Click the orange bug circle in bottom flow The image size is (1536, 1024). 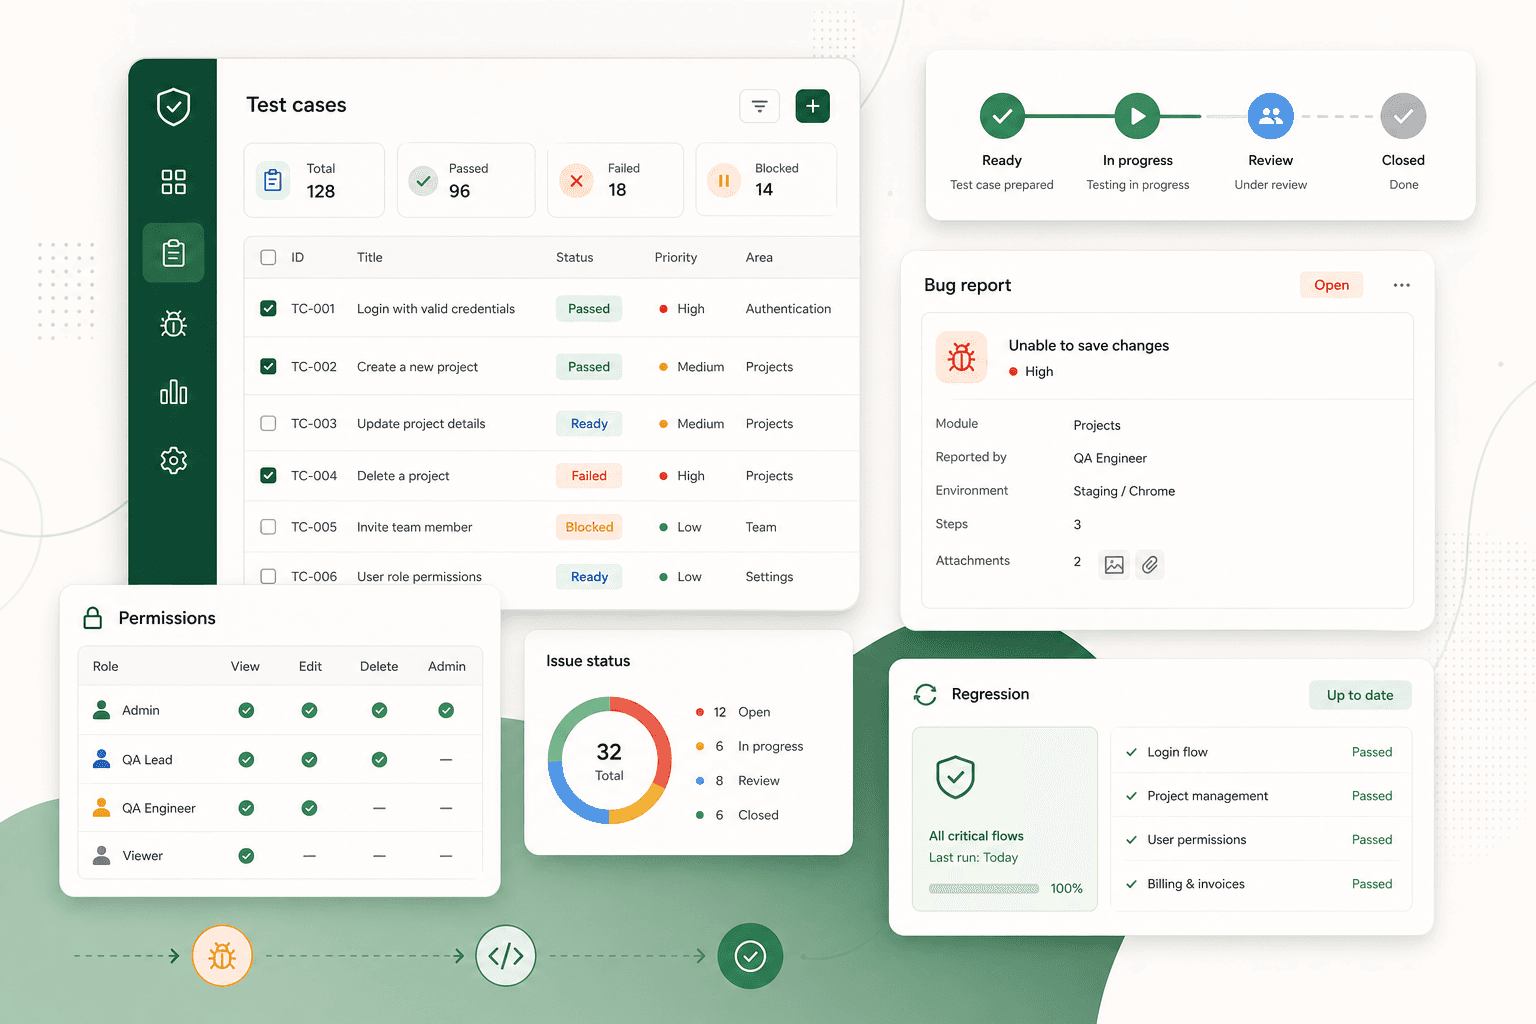[x=222, y=956]
